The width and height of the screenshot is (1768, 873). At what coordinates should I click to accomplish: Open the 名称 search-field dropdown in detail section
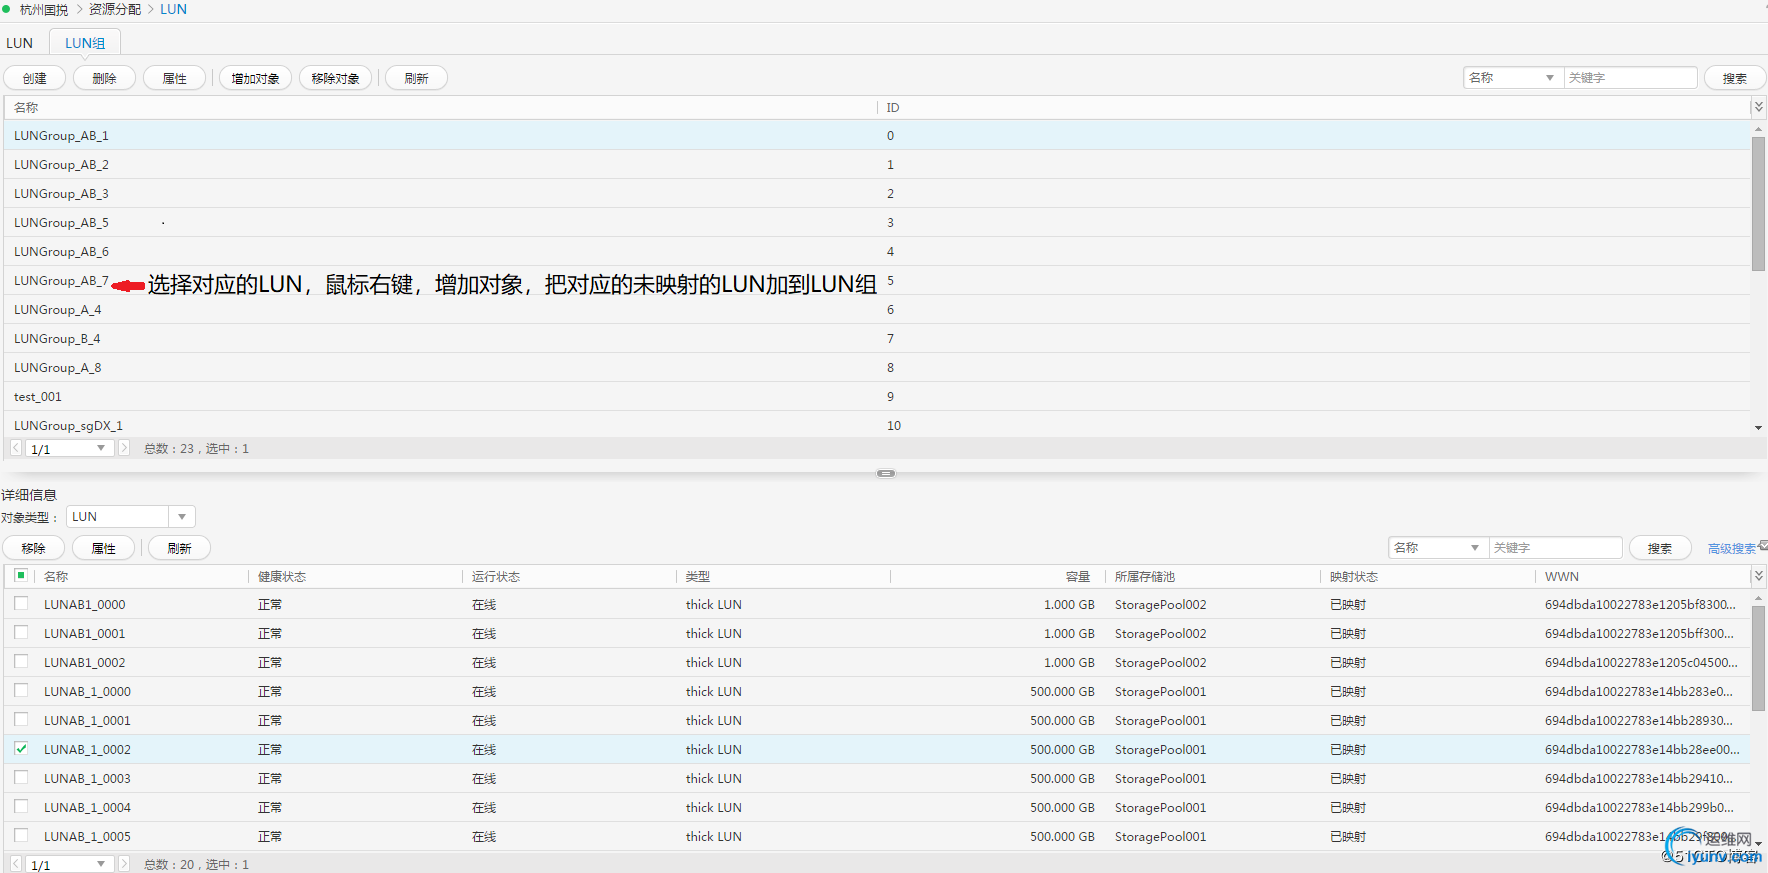pos(1437,548)
